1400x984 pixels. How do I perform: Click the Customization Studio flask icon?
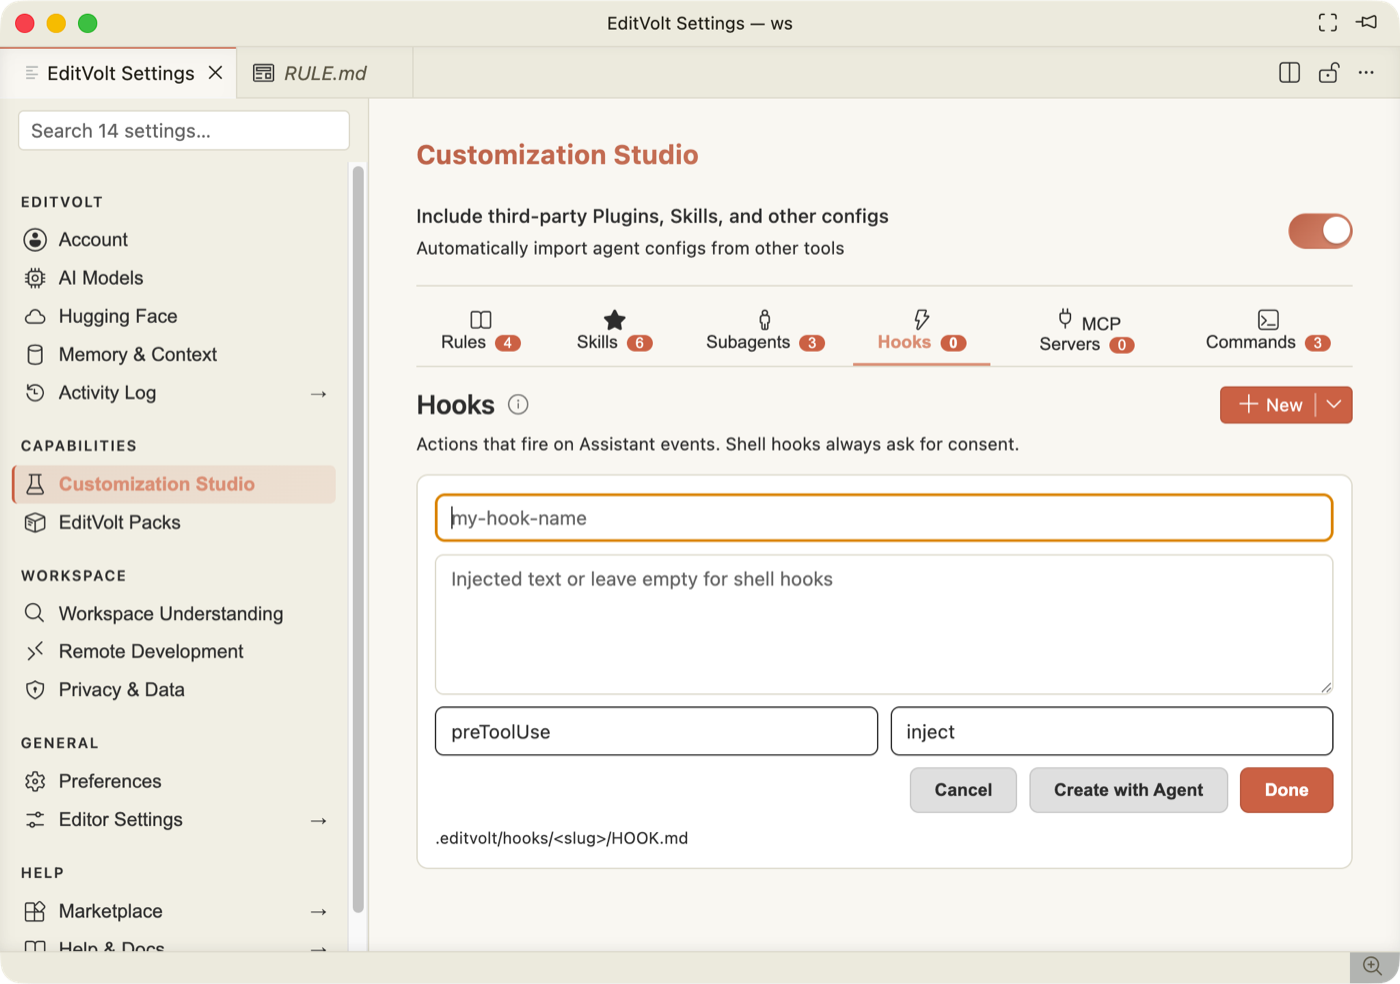click(35, 484)
